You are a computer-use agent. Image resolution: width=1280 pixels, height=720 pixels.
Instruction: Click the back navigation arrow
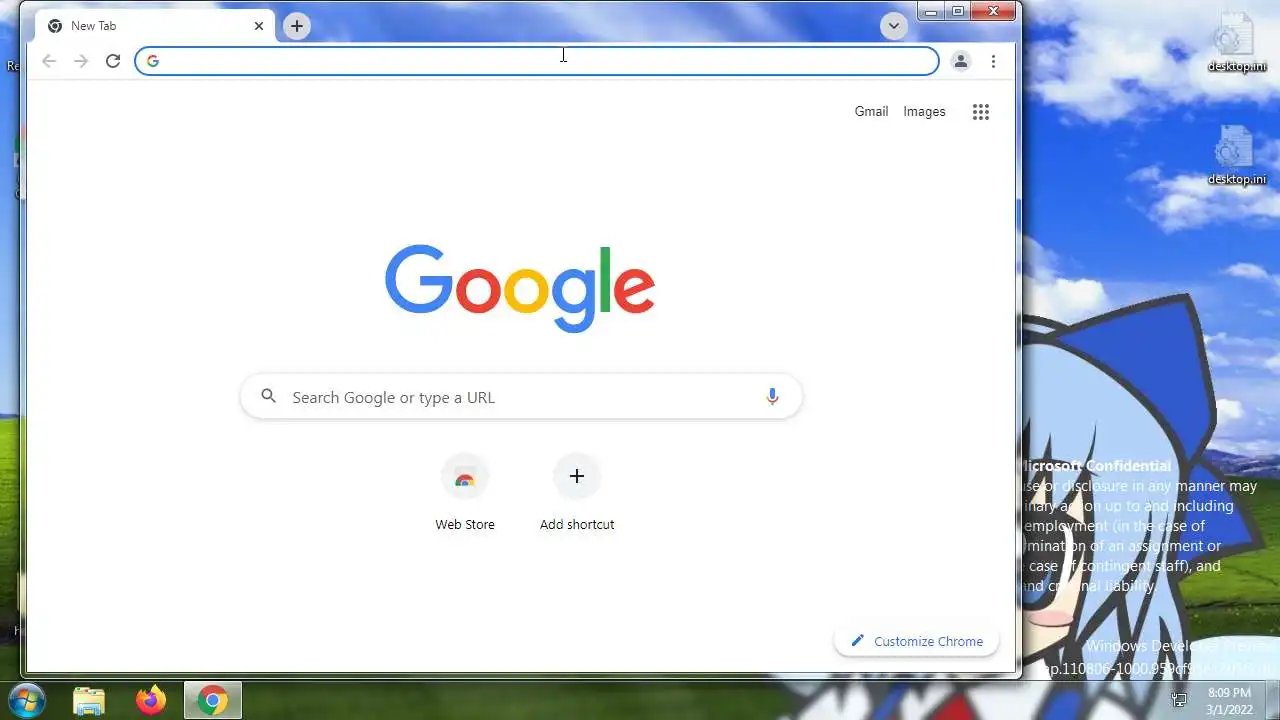(49, 61)
